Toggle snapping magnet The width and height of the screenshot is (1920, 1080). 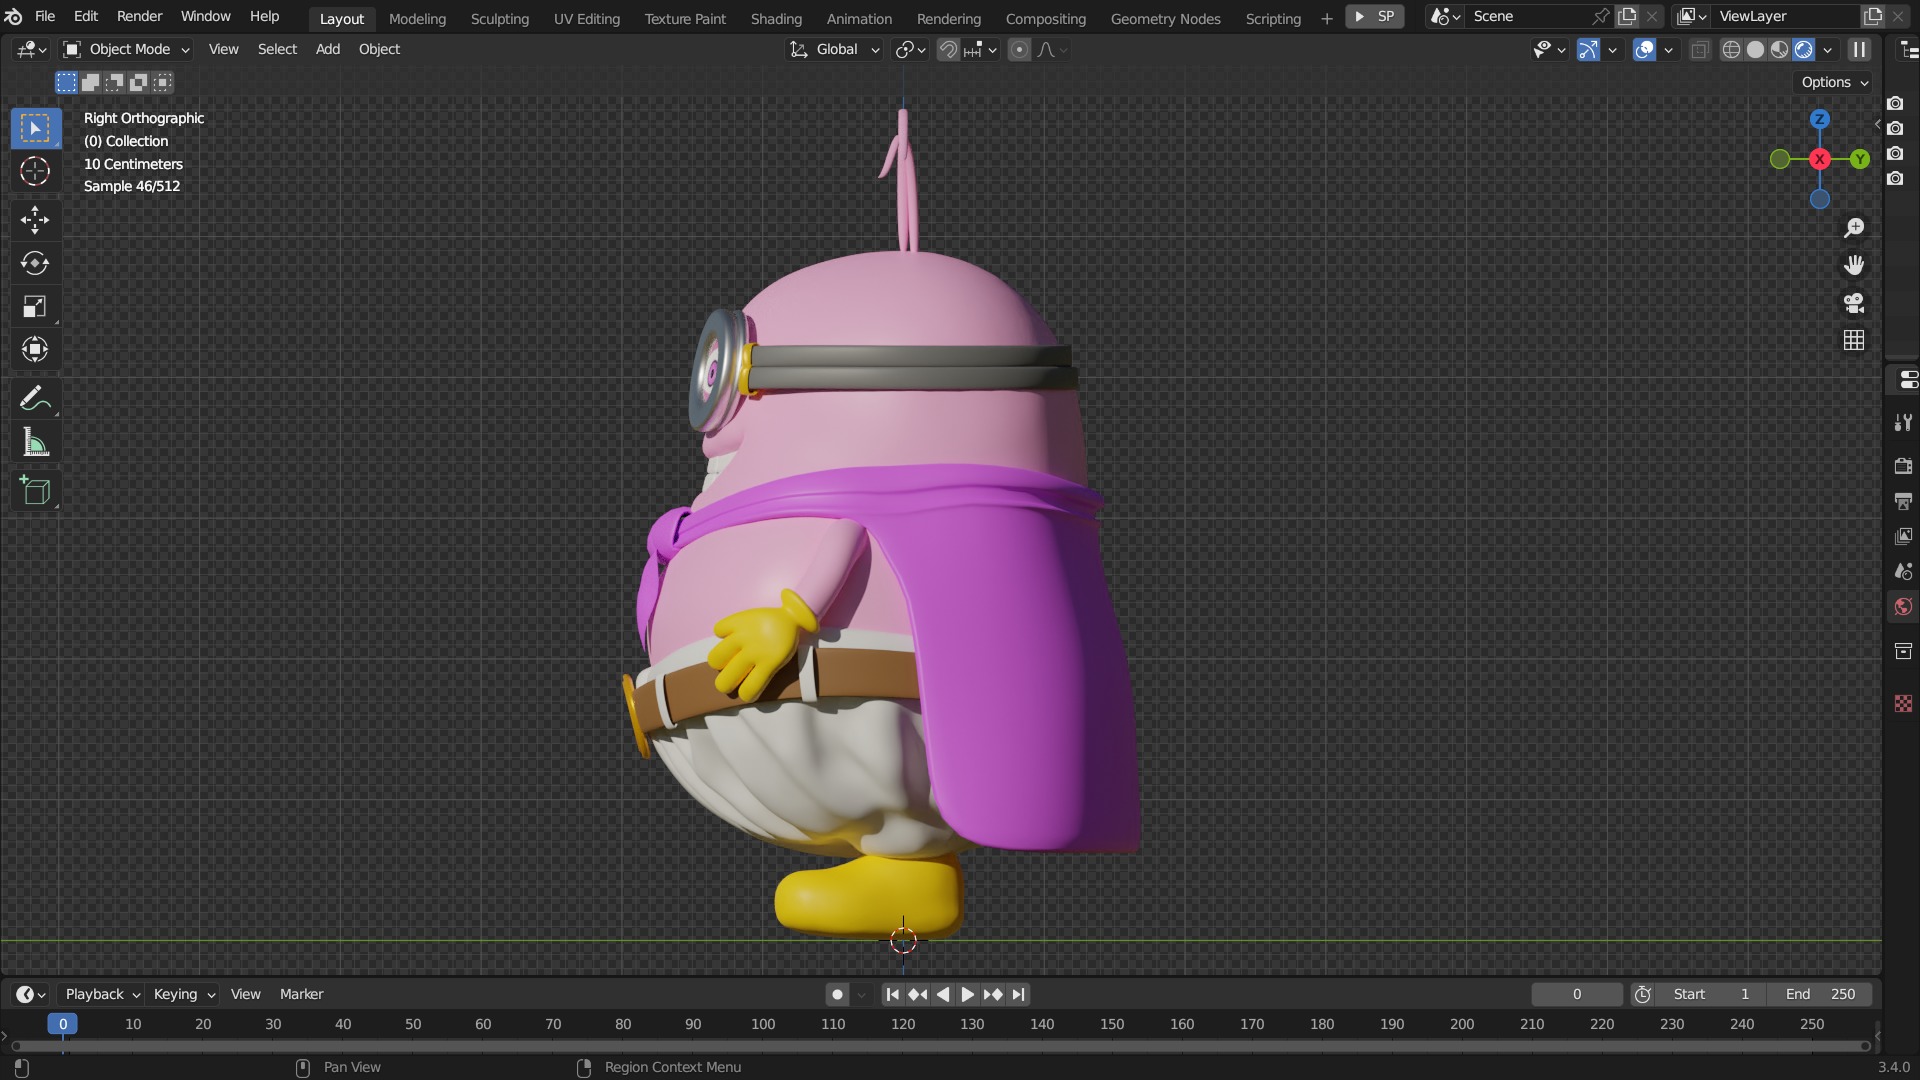coord(948,49)
